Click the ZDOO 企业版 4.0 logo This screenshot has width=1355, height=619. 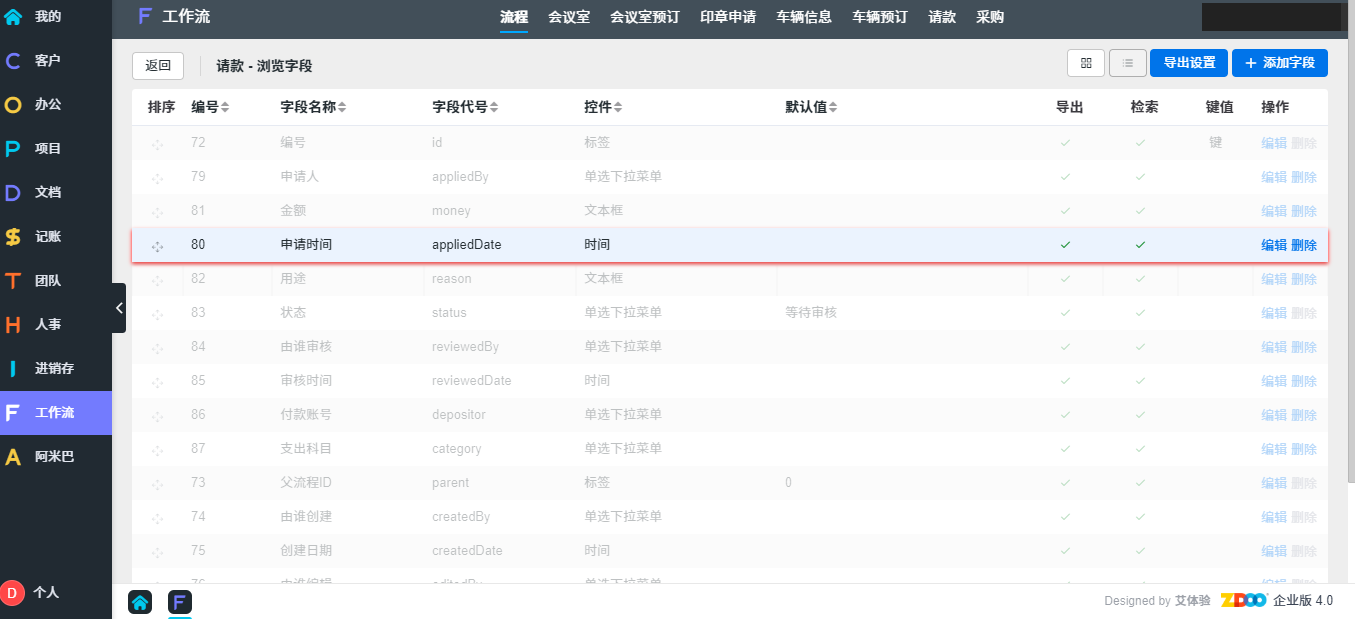(1277, 600)
